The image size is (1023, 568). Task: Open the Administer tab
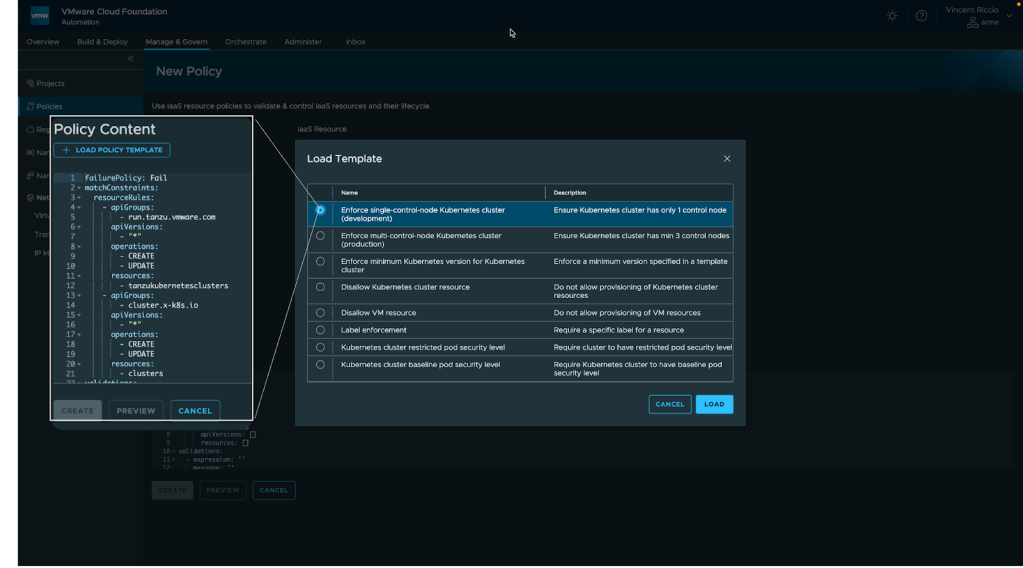(x=303, y=42)
